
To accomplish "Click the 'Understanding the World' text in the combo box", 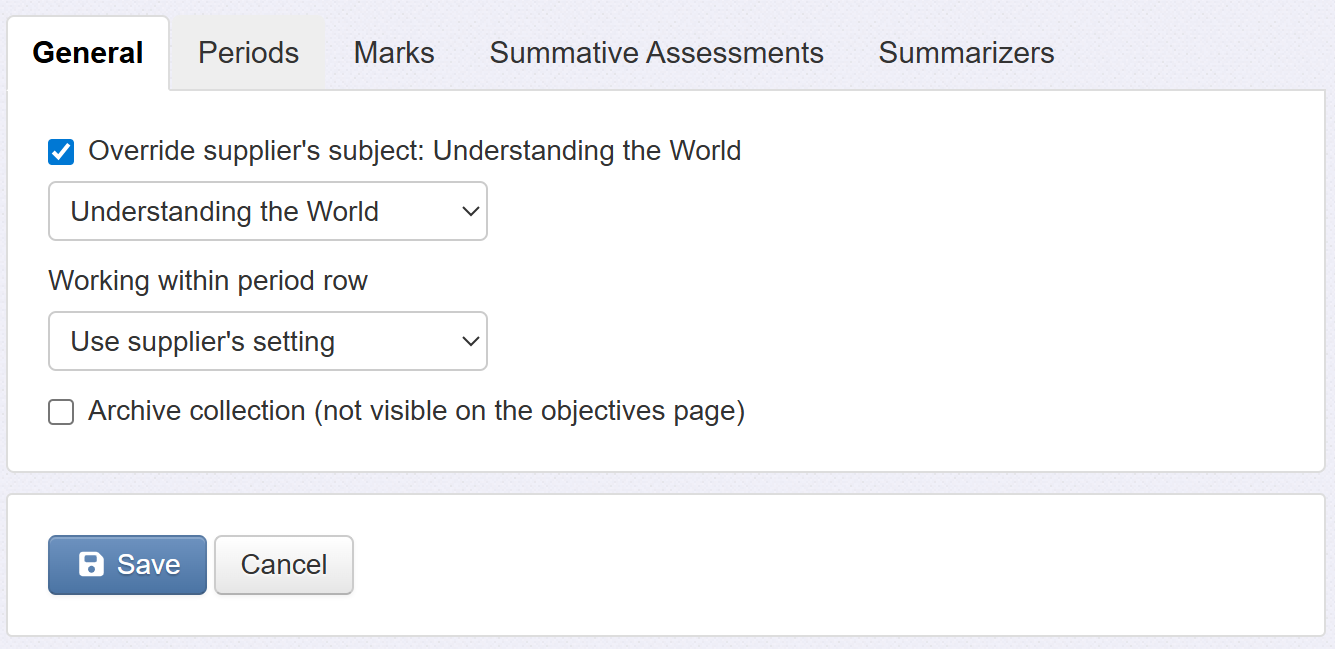I will click(x=224, y=212).
